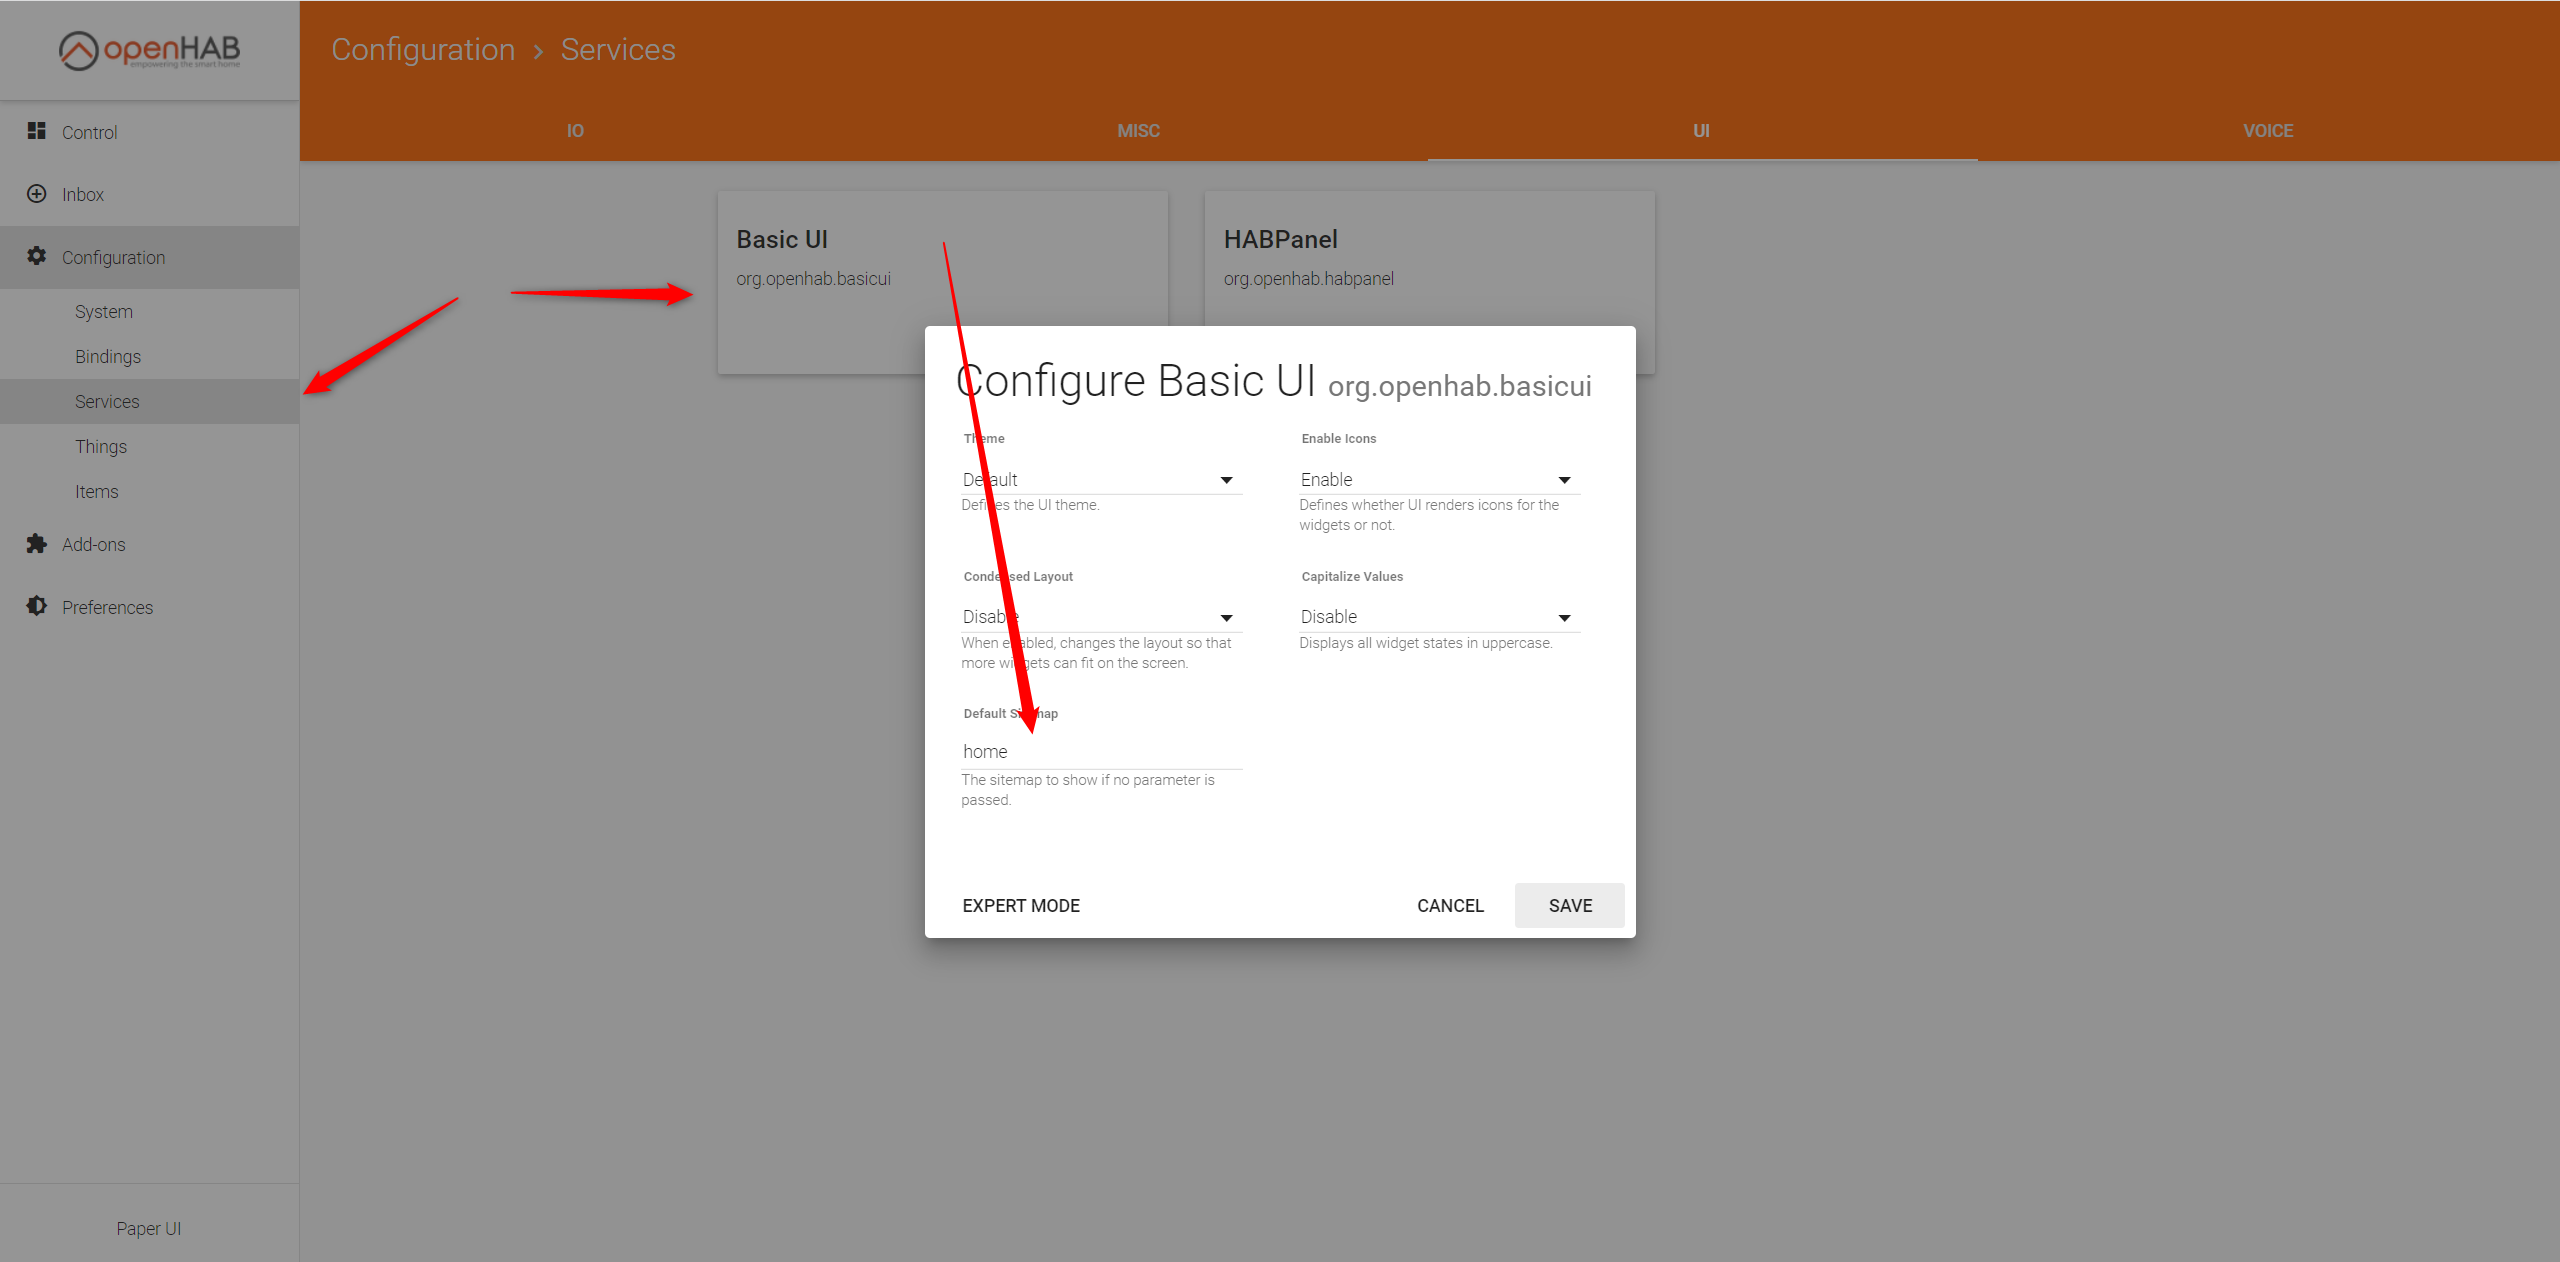2560x1262 pixels.
Task: Open the Inbox via its plus icon
Action: click(36, 193)
